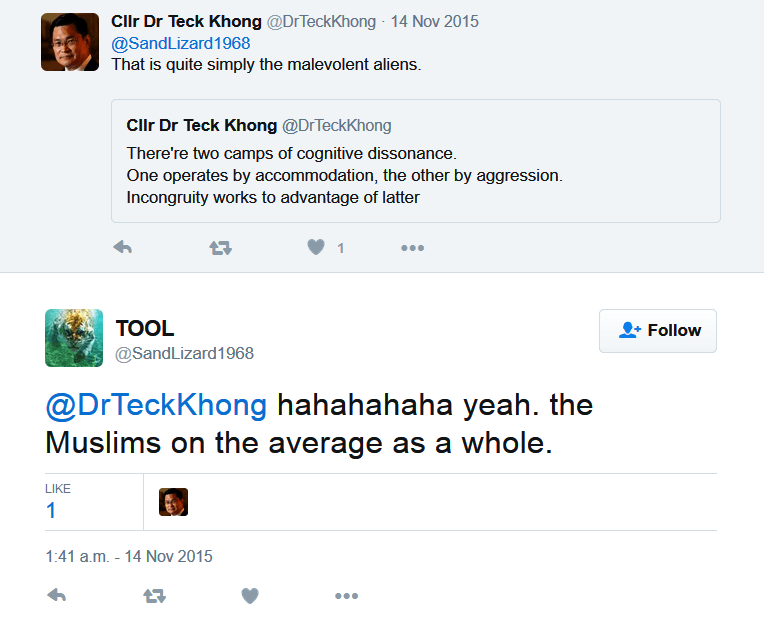Retweet the TOOL tweet
764x634 pixels.
pyautogui.click(x=154, y=596)
